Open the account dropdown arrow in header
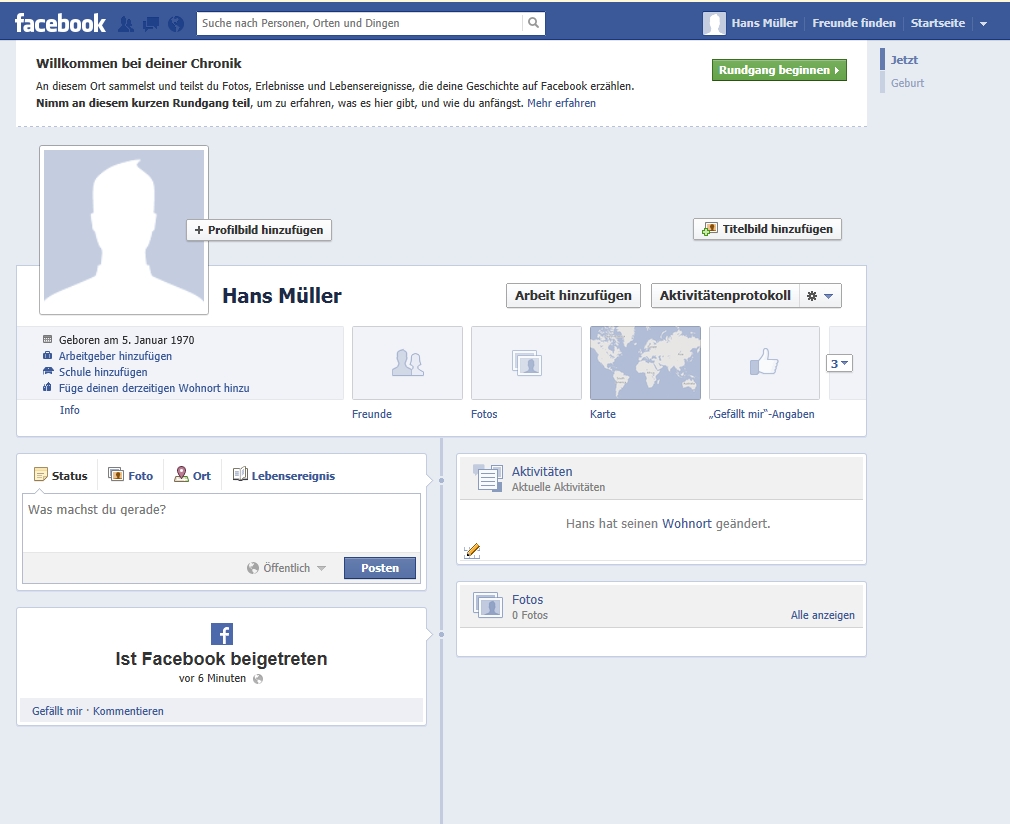 (x=984, y=24)
